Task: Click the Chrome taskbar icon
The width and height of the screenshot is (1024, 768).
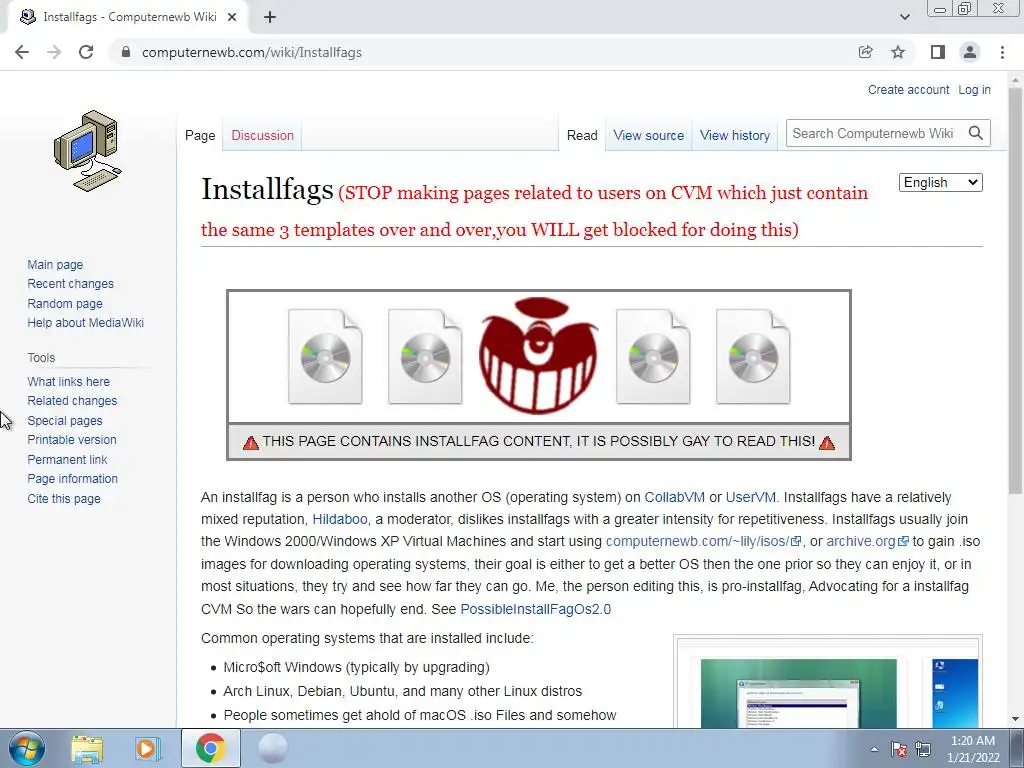Action: coord(210,749)
